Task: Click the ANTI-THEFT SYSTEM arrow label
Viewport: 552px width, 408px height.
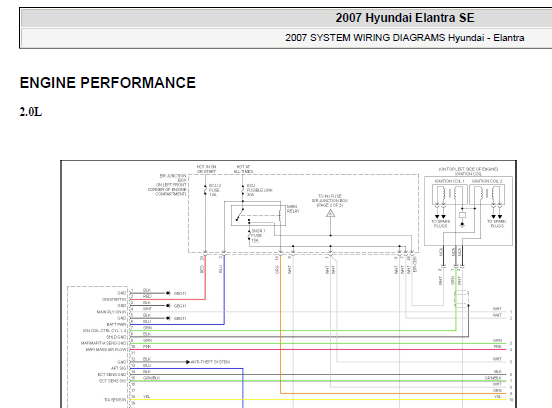Action: [208, 362]
